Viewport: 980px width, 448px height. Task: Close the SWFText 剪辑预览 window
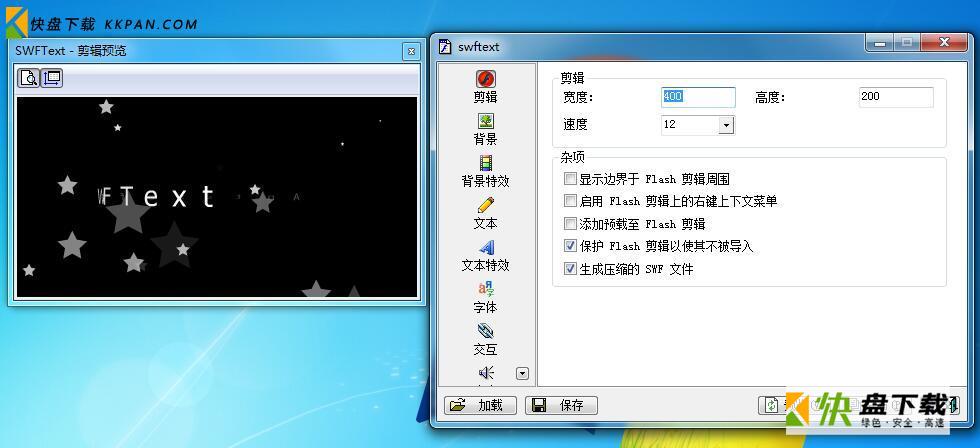(x=411, y=51)
